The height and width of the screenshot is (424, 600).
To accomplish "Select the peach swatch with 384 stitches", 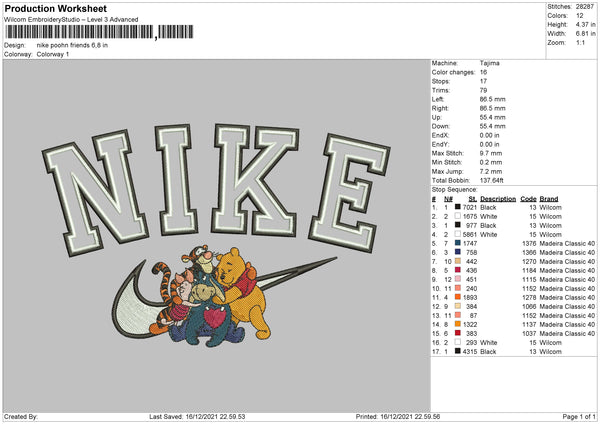I will tap(458, 306).
